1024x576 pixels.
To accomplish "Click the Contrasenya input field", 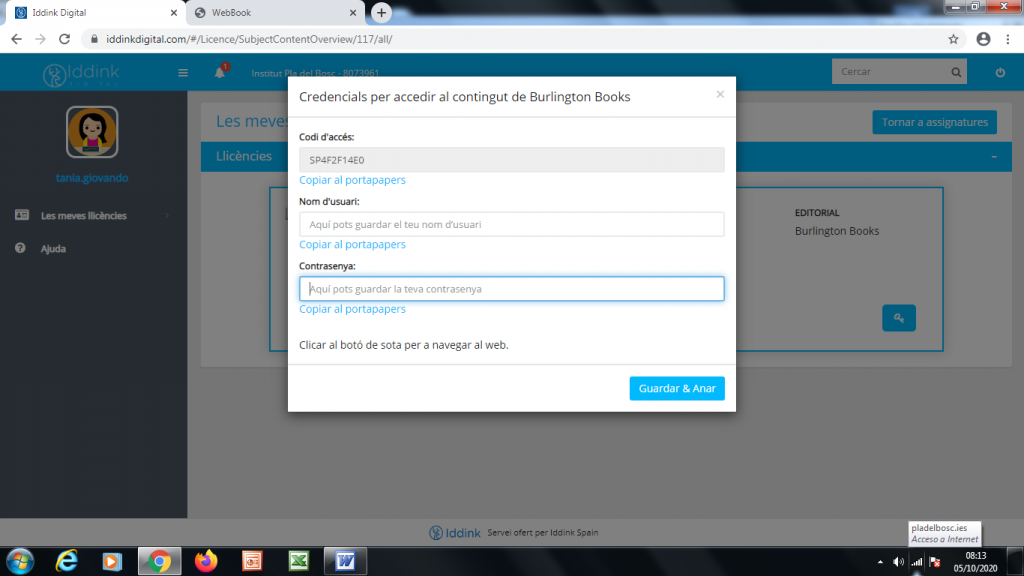I will click(511, 289).
